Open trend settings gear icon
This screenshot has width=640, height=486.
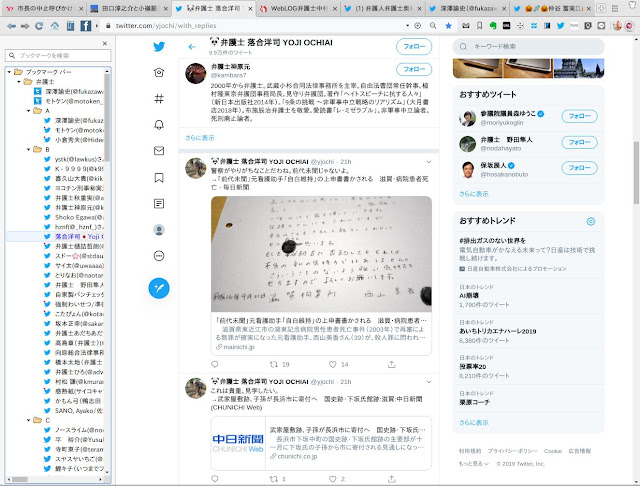[591, 222]
